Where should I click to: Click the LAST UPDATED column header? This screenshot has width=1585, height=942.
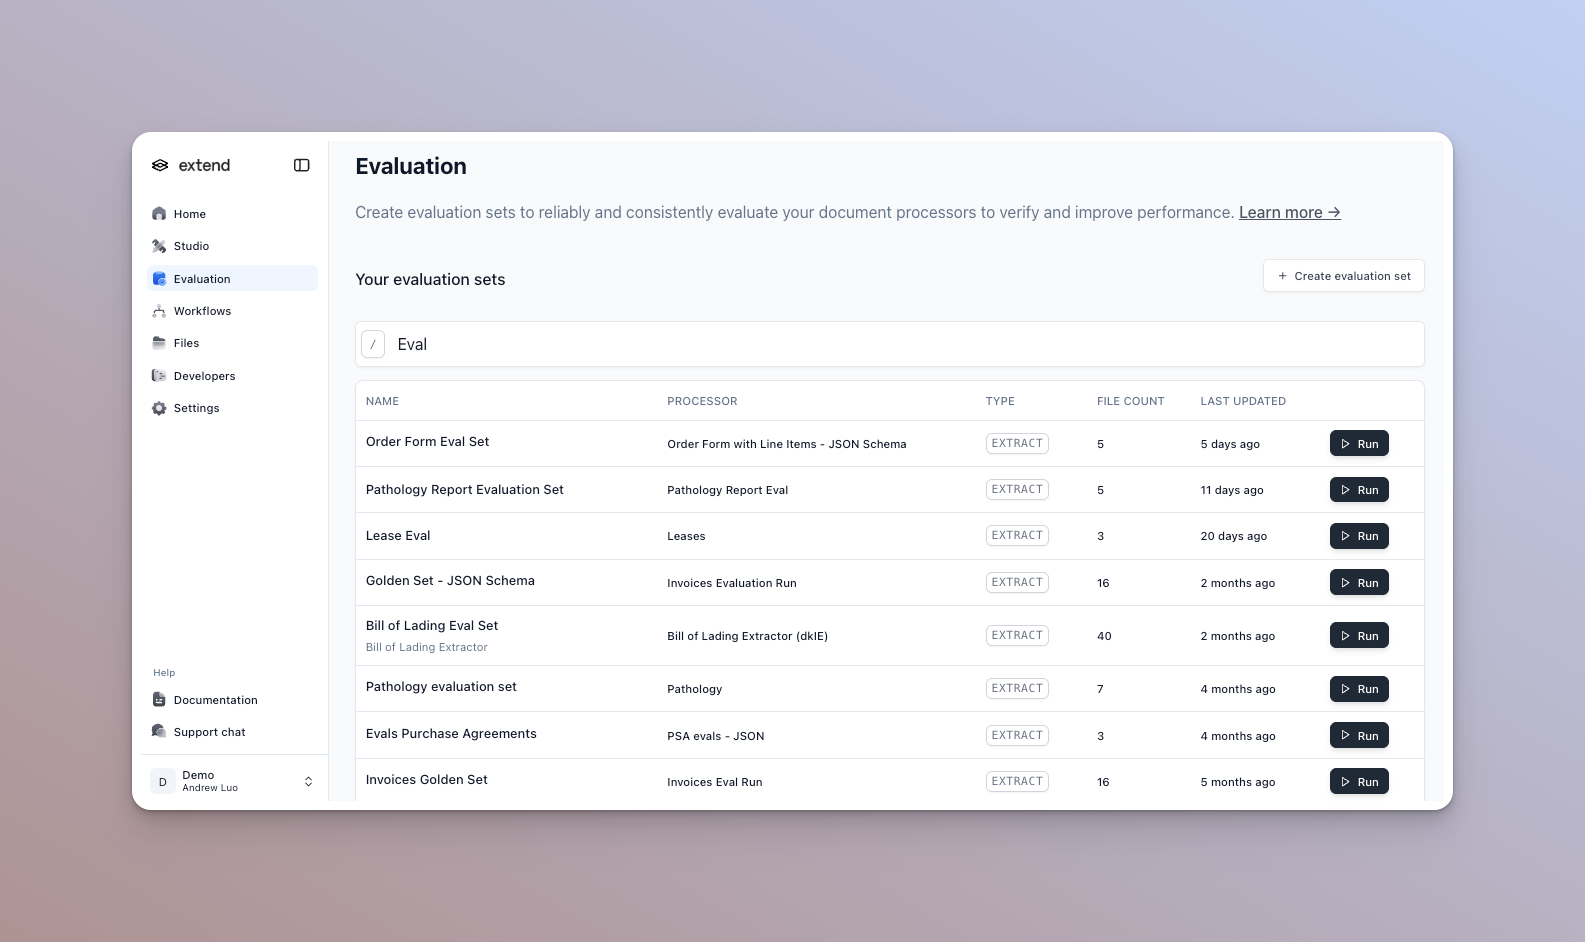coord(1243,401)
